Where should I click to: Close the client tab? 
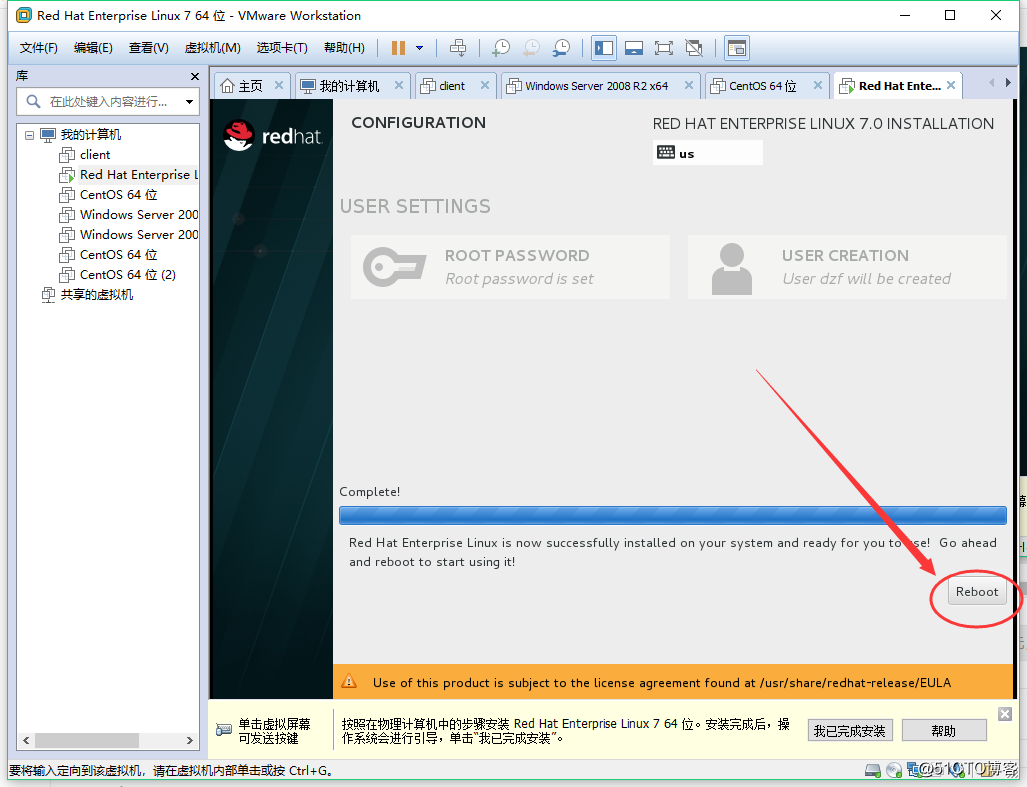point(485,85)
